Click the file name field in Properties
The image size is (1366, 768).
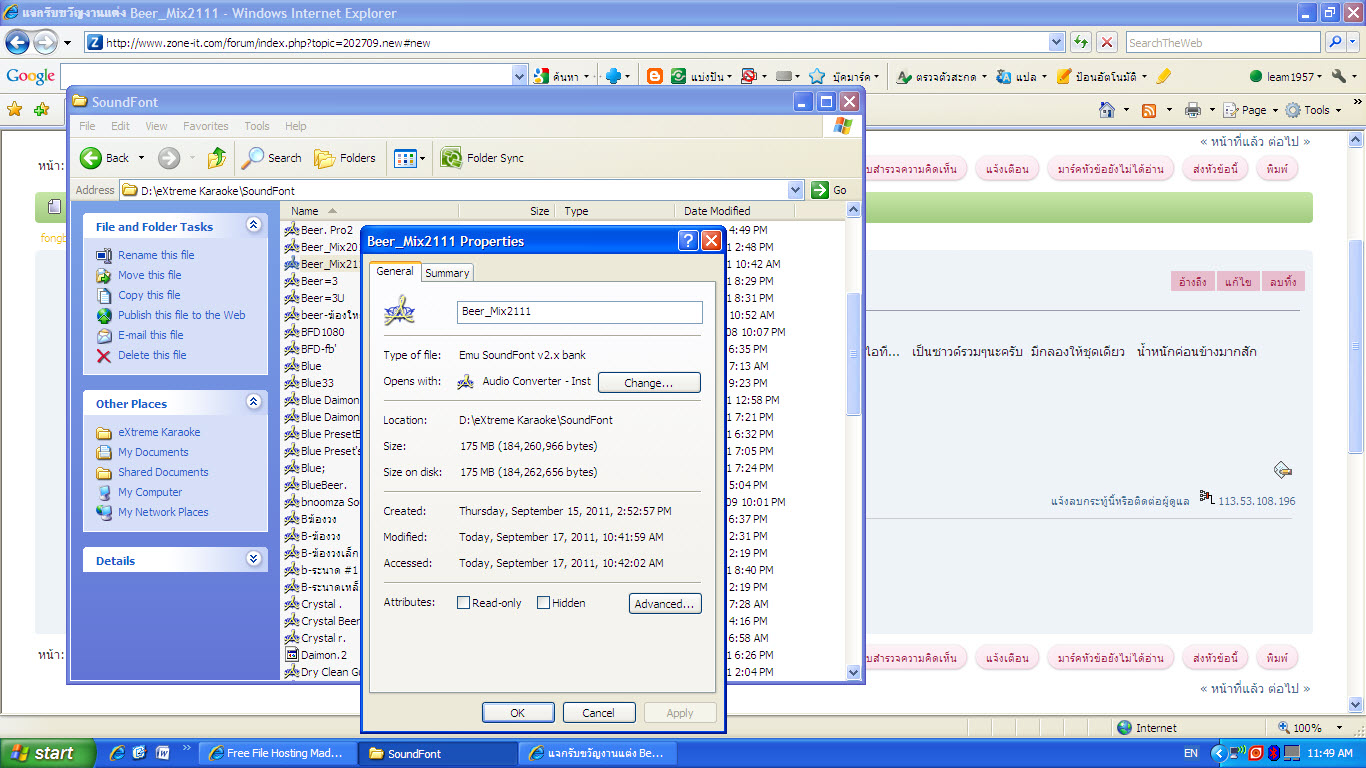579,312
